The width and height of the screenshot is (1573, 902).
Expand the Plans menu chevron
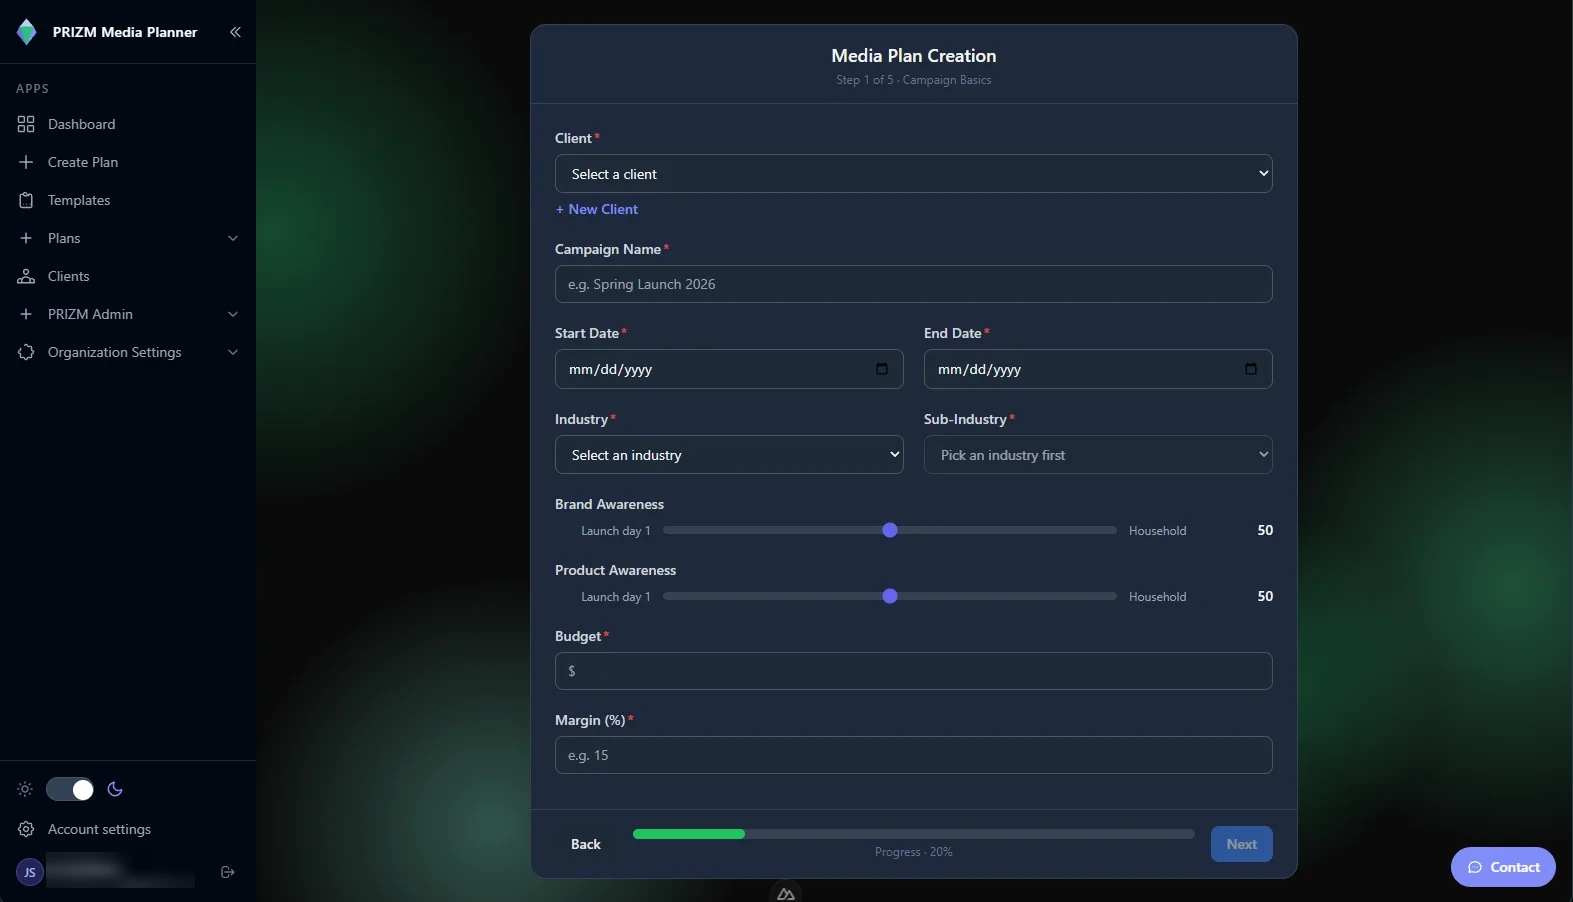pos(233,238)
